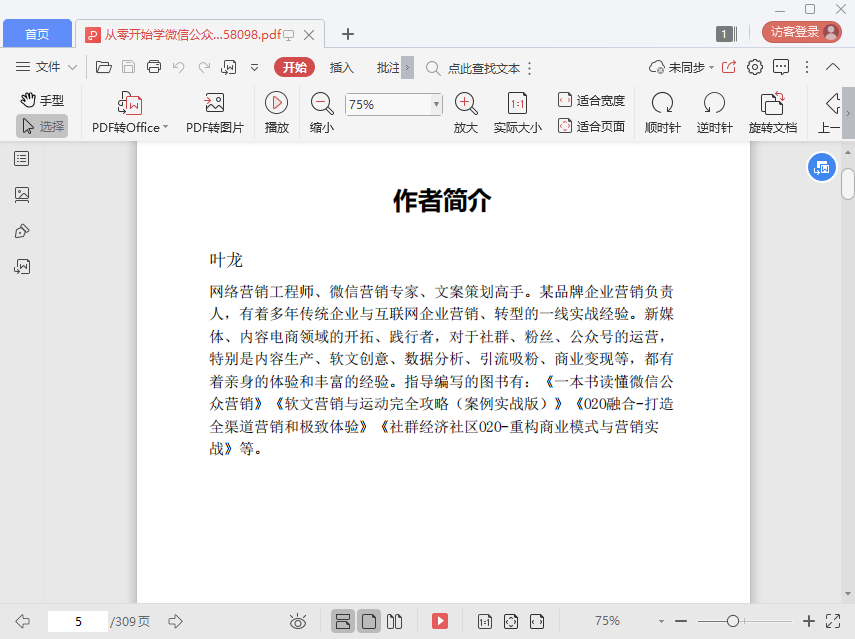The image size is (855, 639).
Task: Click the 放大 zoom in icon
Action: 465,104
